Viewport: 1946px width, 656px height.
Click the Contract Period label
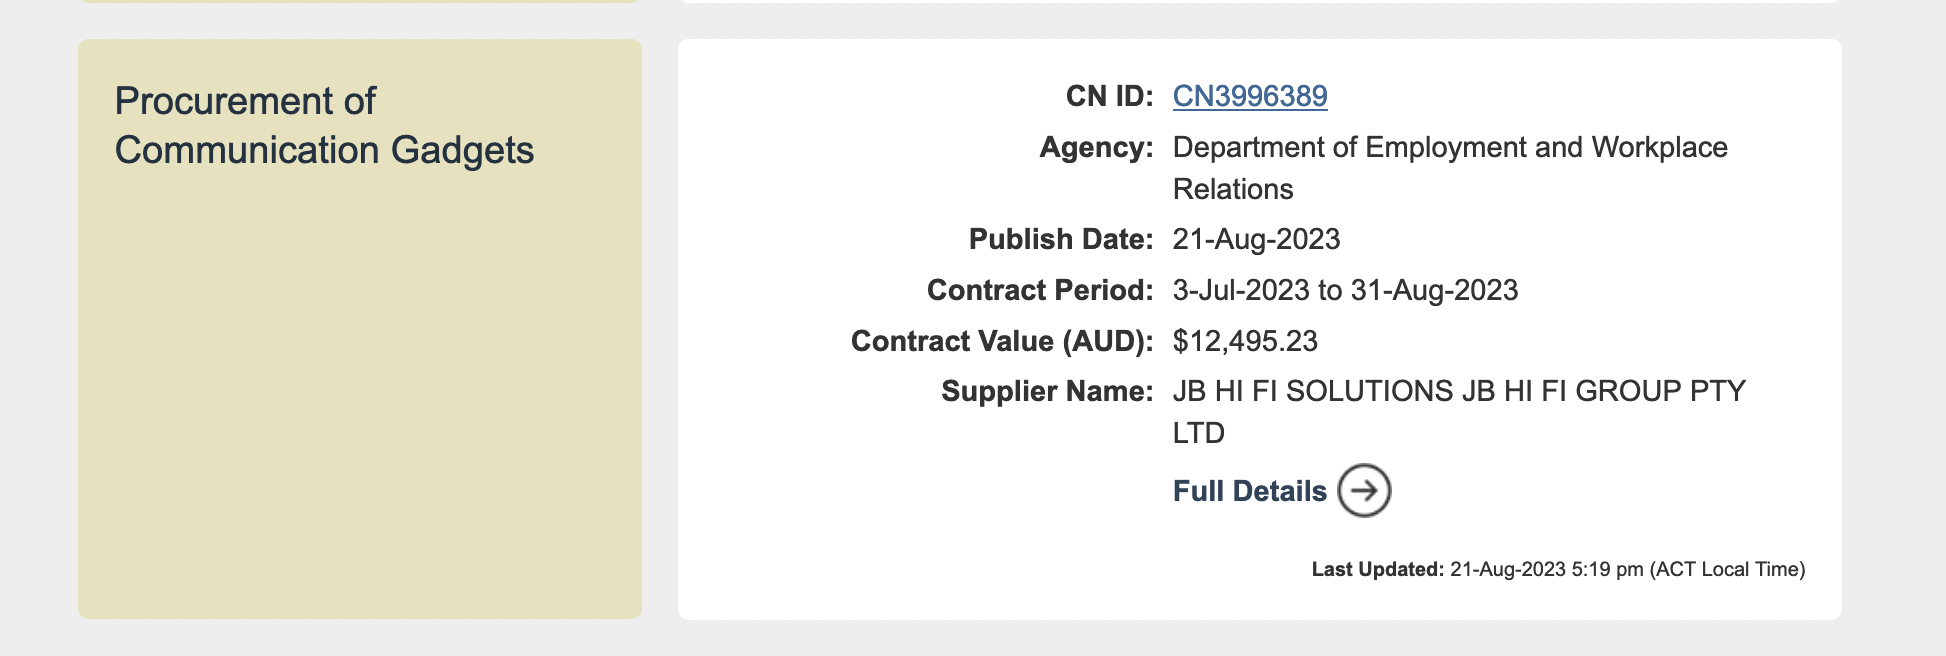click(1040, 290)
